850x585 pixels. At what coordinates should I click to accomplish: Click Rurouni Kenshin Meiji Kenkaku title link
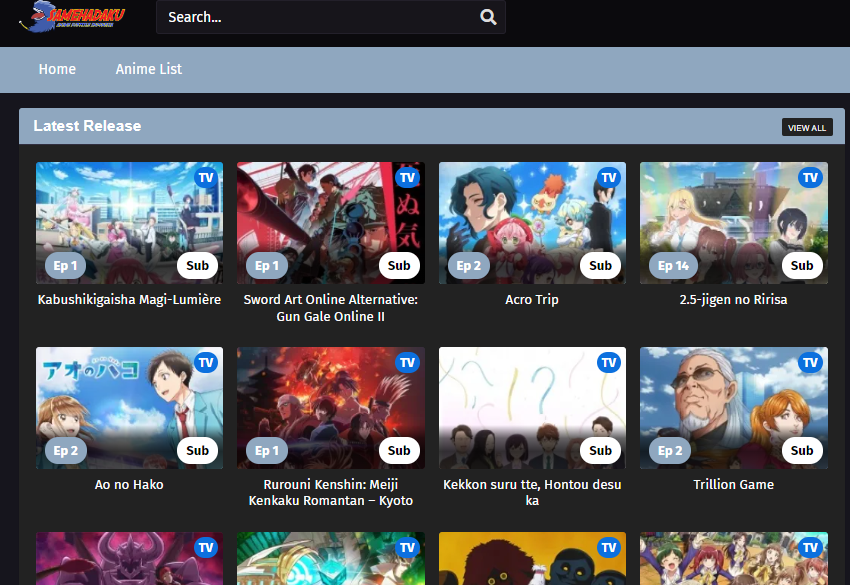[331, 492]
